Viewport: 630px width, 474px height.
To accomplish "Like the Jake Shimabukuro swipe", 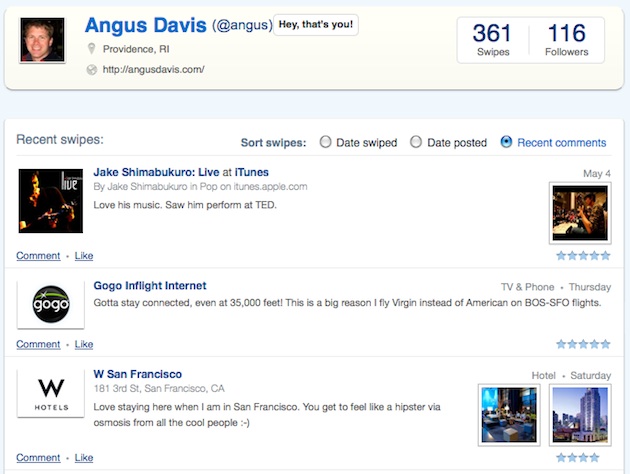I will tap(84, 256).
